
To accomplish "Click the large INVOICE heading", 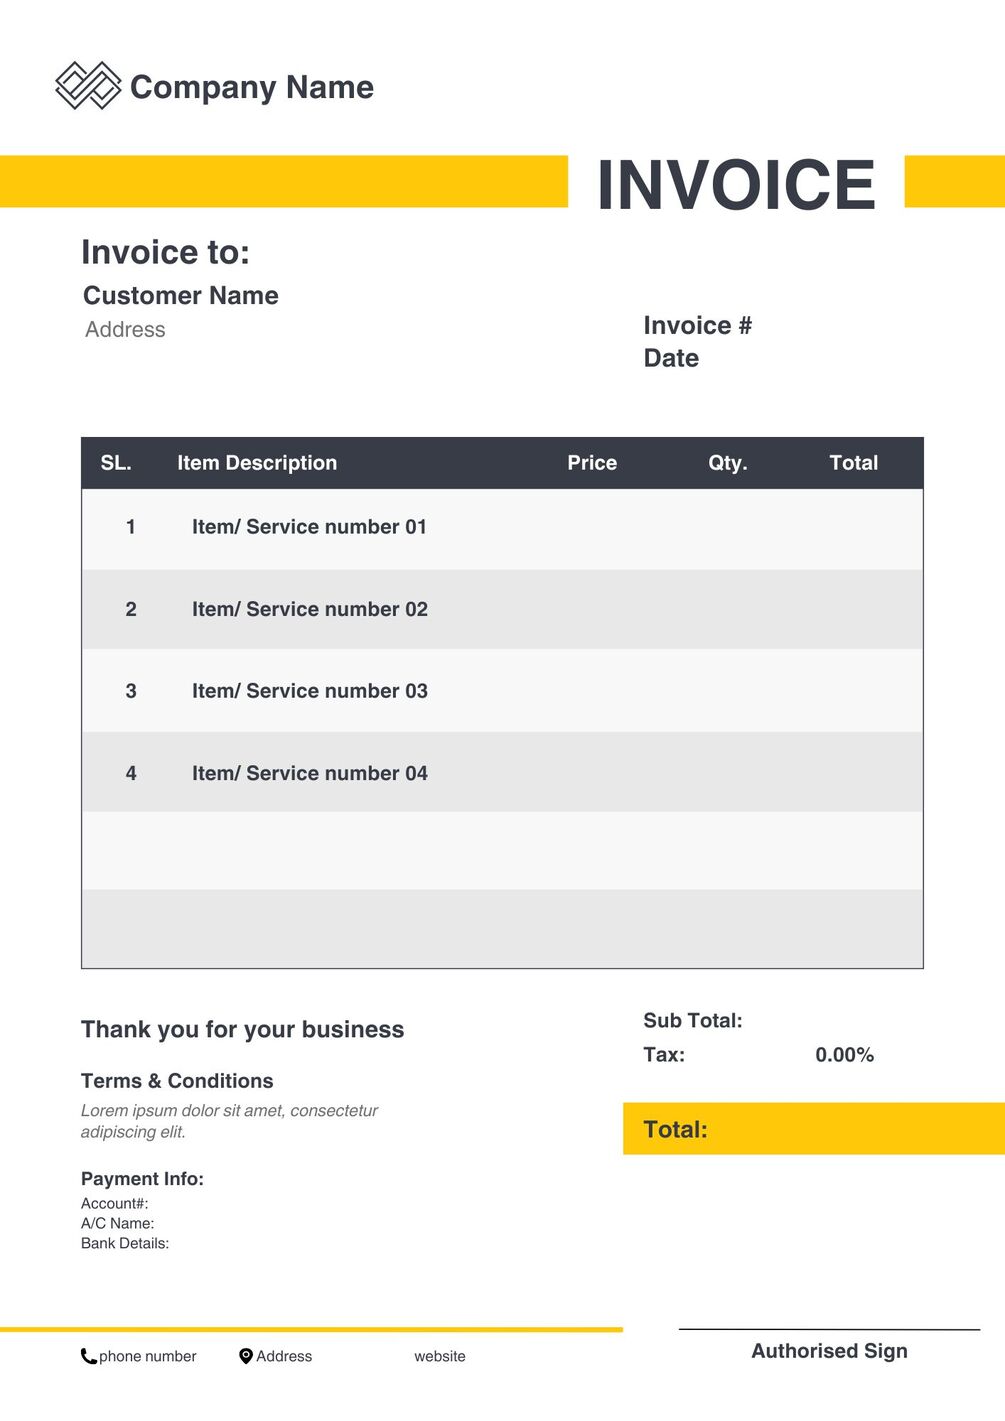I will [736, 185].
